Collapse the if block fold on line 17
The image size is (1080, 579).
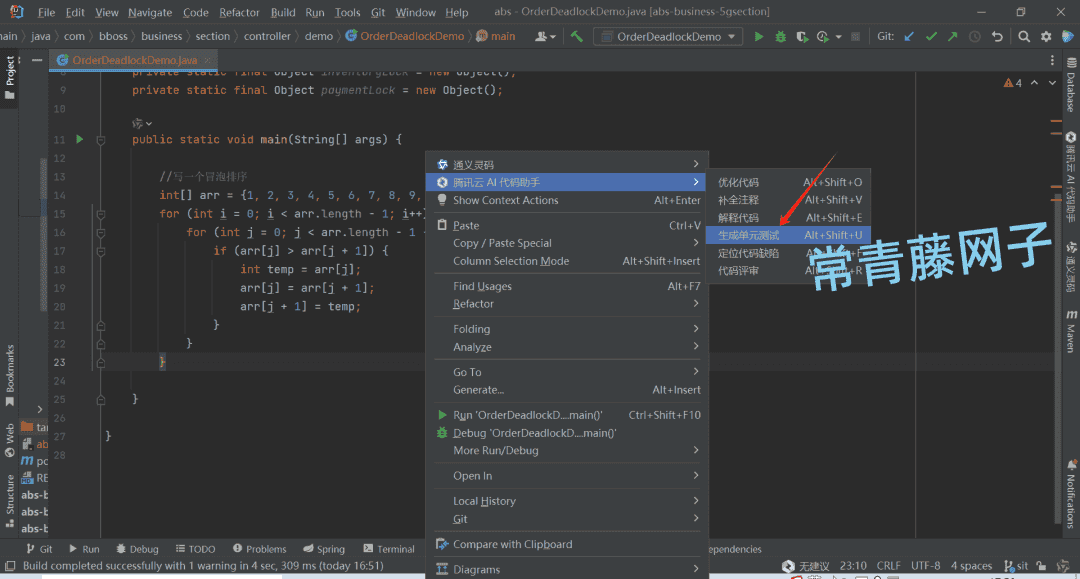(x=101, y=251)
